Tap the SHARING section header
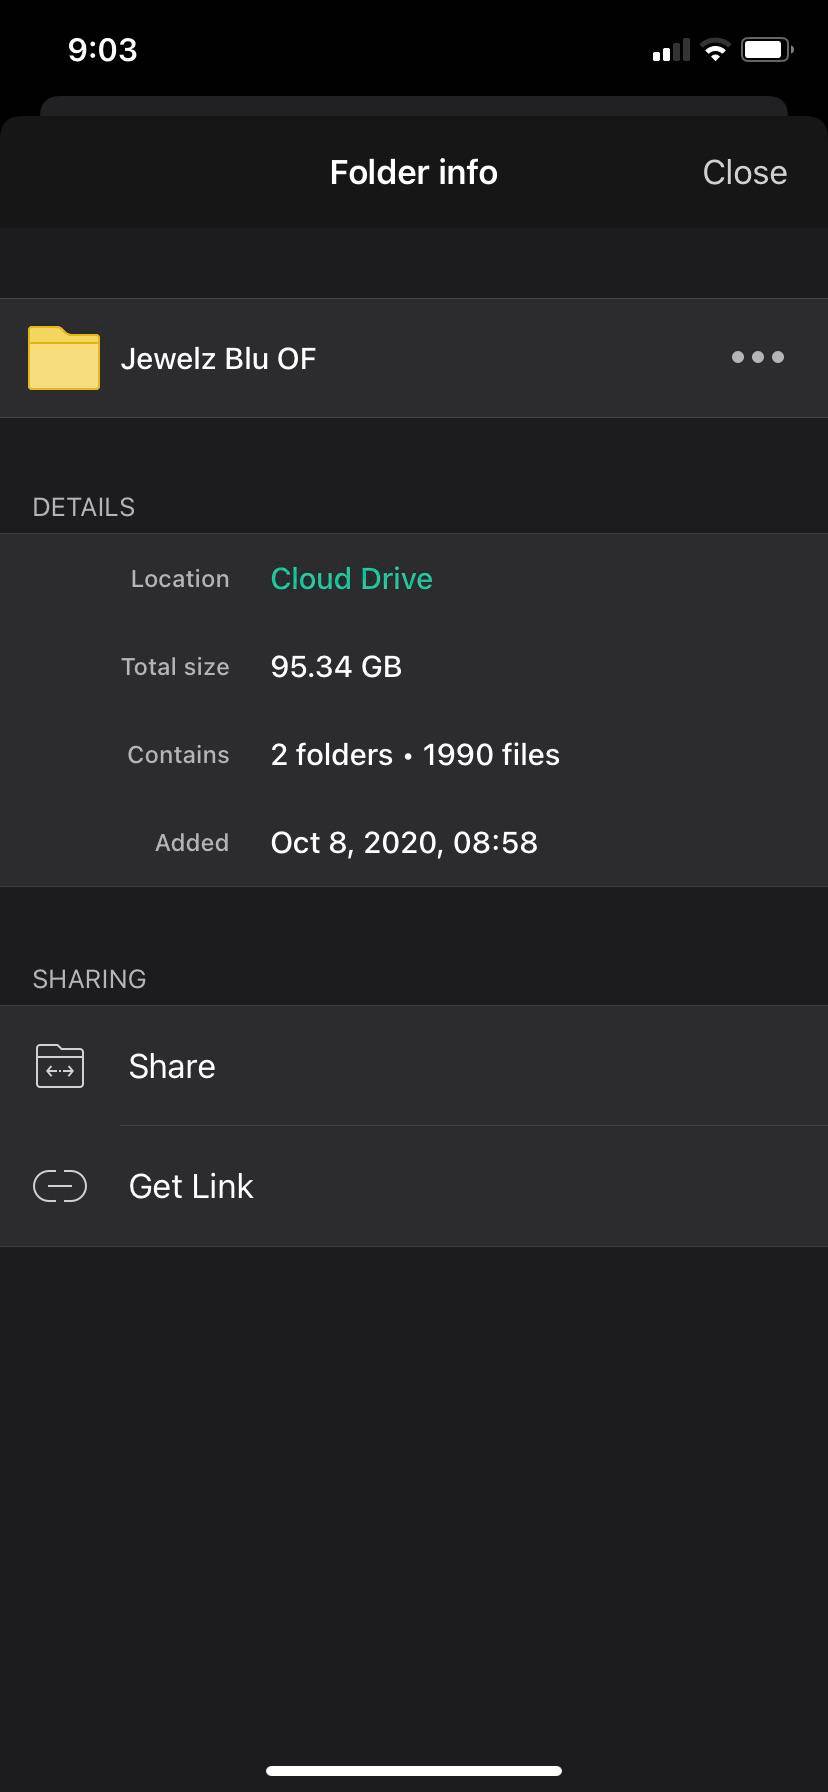The image size is (828, 1792). click(89, 979)
